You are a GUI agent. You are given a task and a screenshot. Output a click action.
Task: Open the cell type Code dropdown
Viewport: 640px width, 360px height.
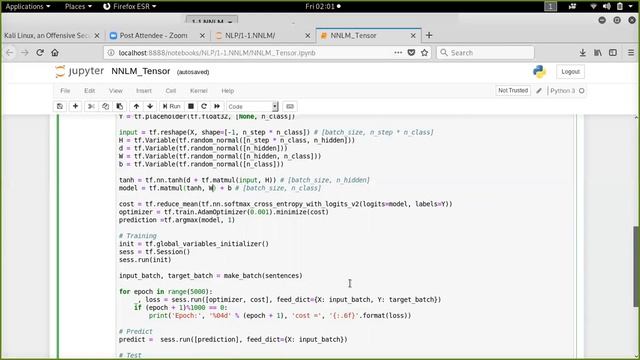(252, 107)
